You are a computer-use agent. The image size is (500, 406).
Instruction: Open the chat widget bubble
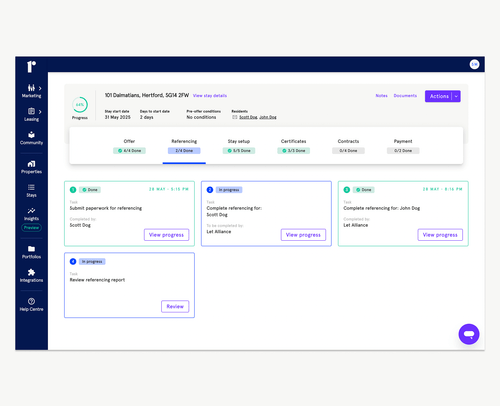coord(469,334)
